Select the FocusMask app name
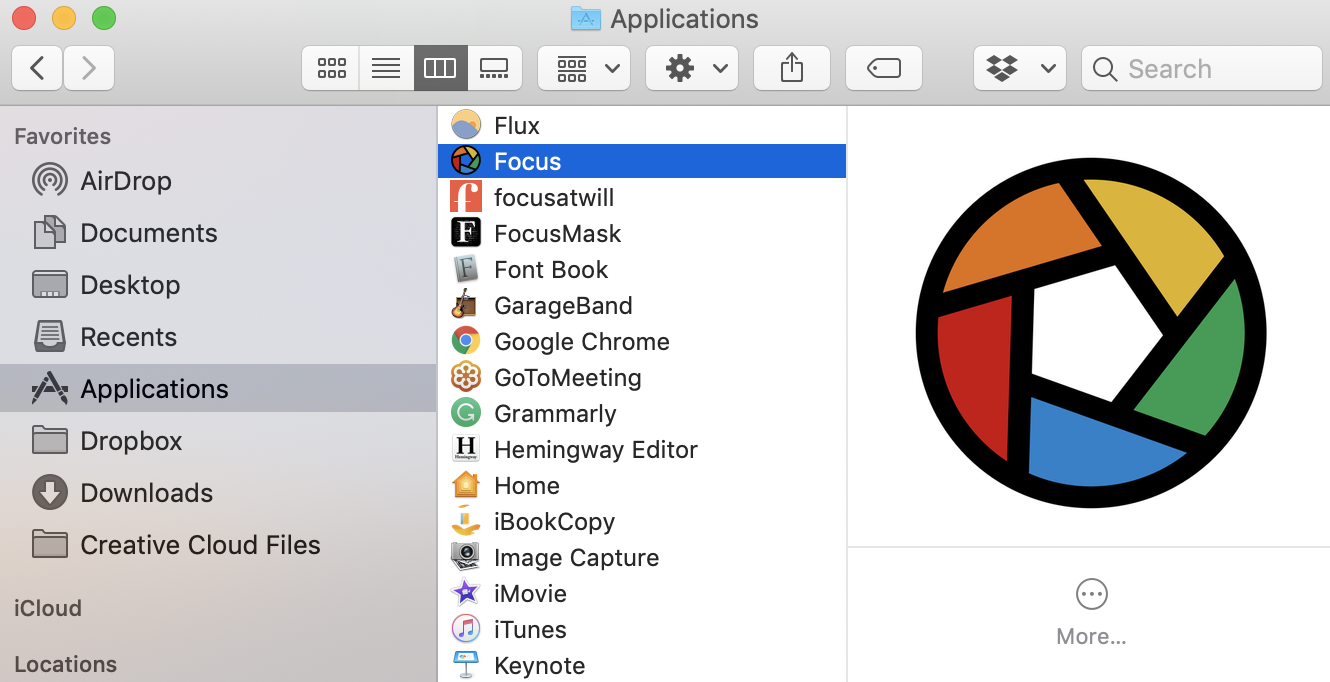This screenshot has height=682, width=1330. [x=558, y=233]
